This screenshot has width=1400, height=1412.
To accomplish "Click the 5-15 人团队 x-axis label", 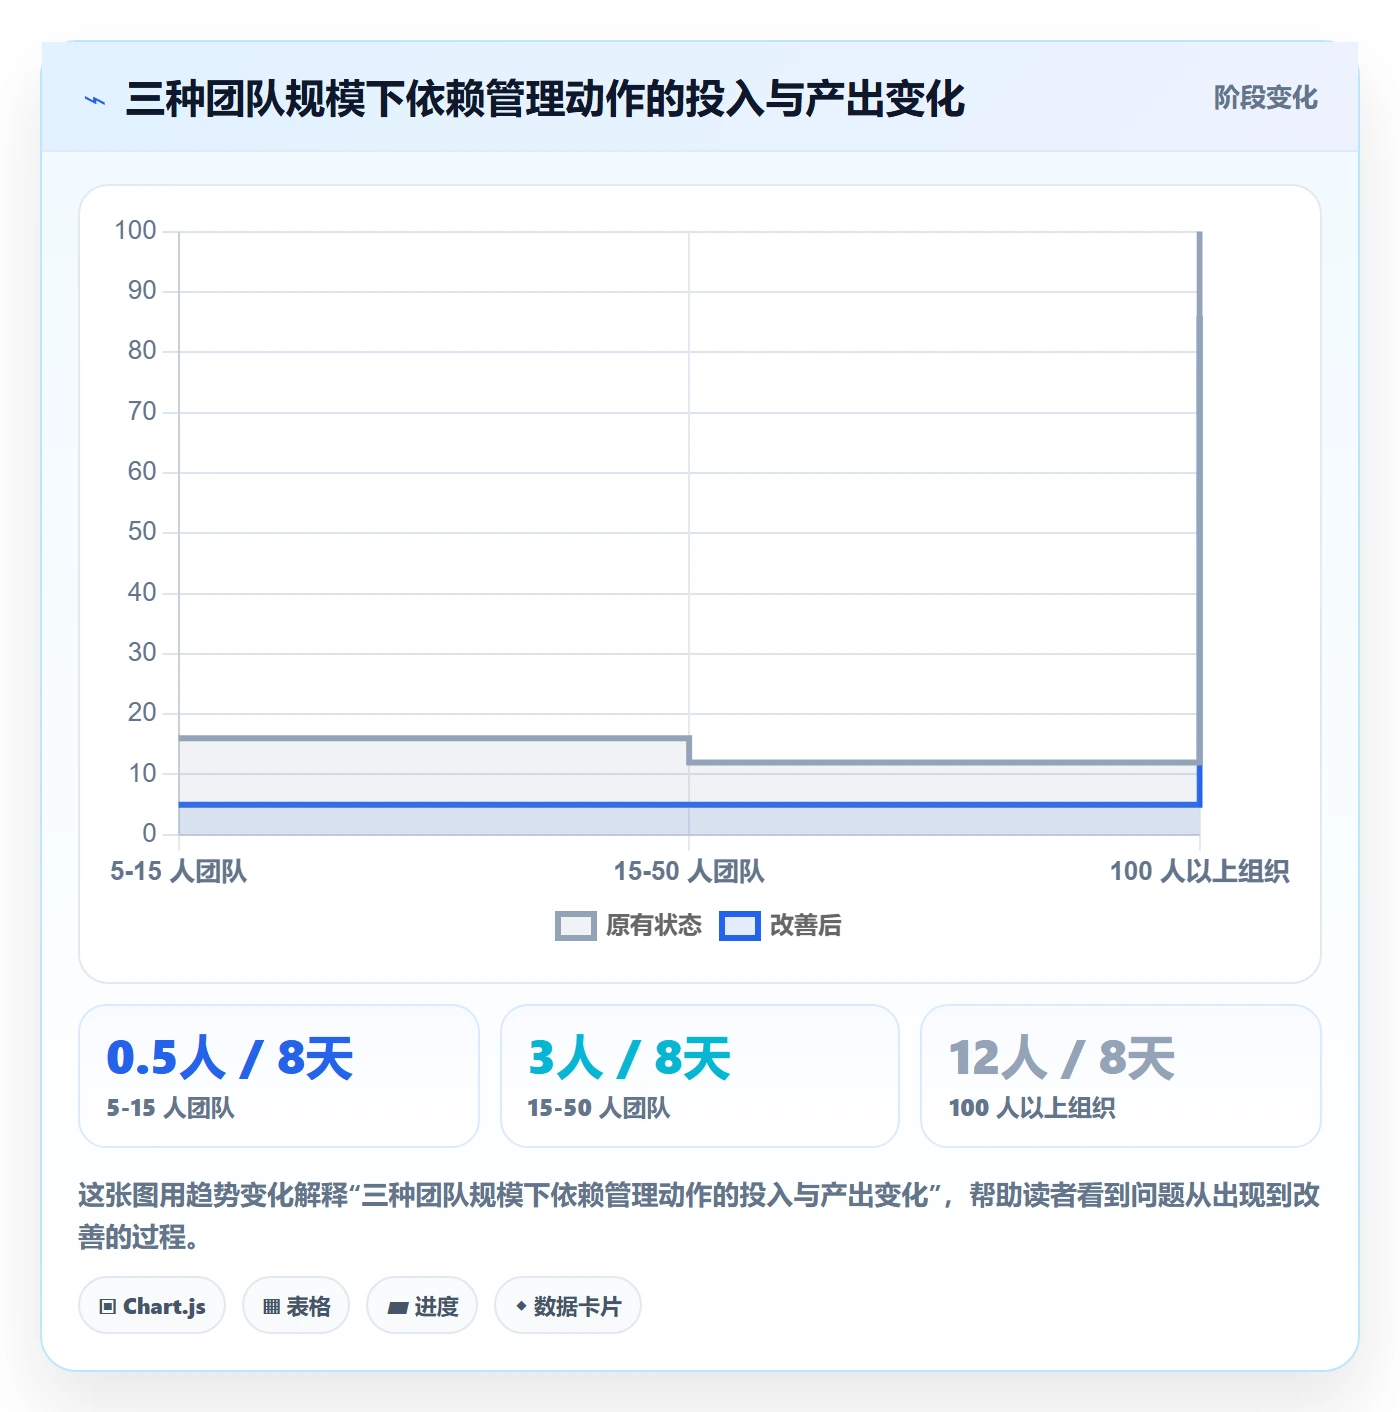I will (x=178, y=872).
